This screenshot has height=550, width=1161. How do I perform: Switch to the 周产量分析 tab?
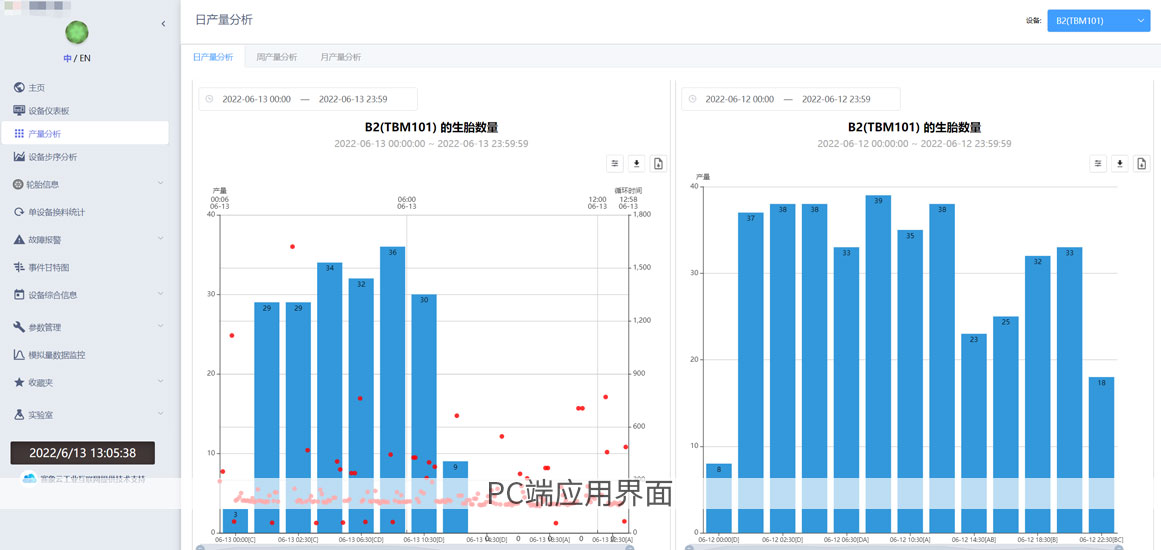tap(276, 57)
